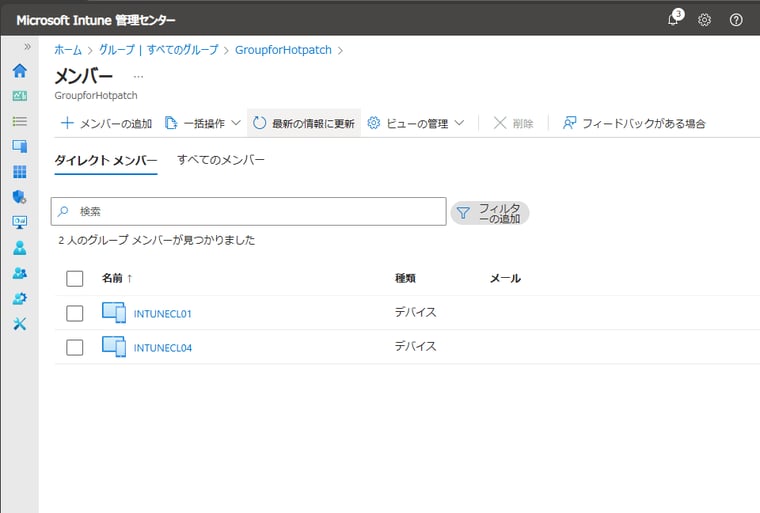
Task: Click the device icon of INTUNECL01
Action: [114, 313]
